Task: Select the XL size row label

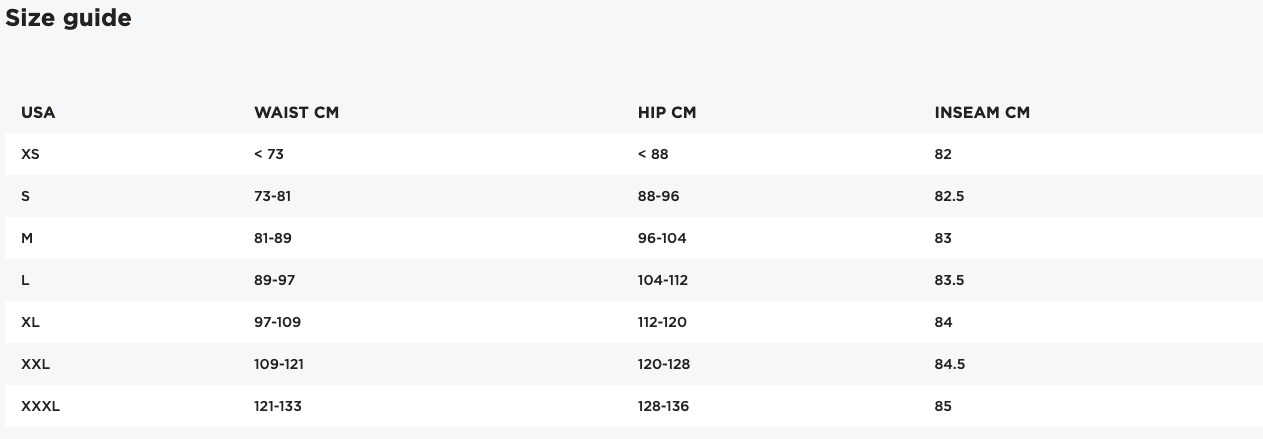Action: pos(30,322)
